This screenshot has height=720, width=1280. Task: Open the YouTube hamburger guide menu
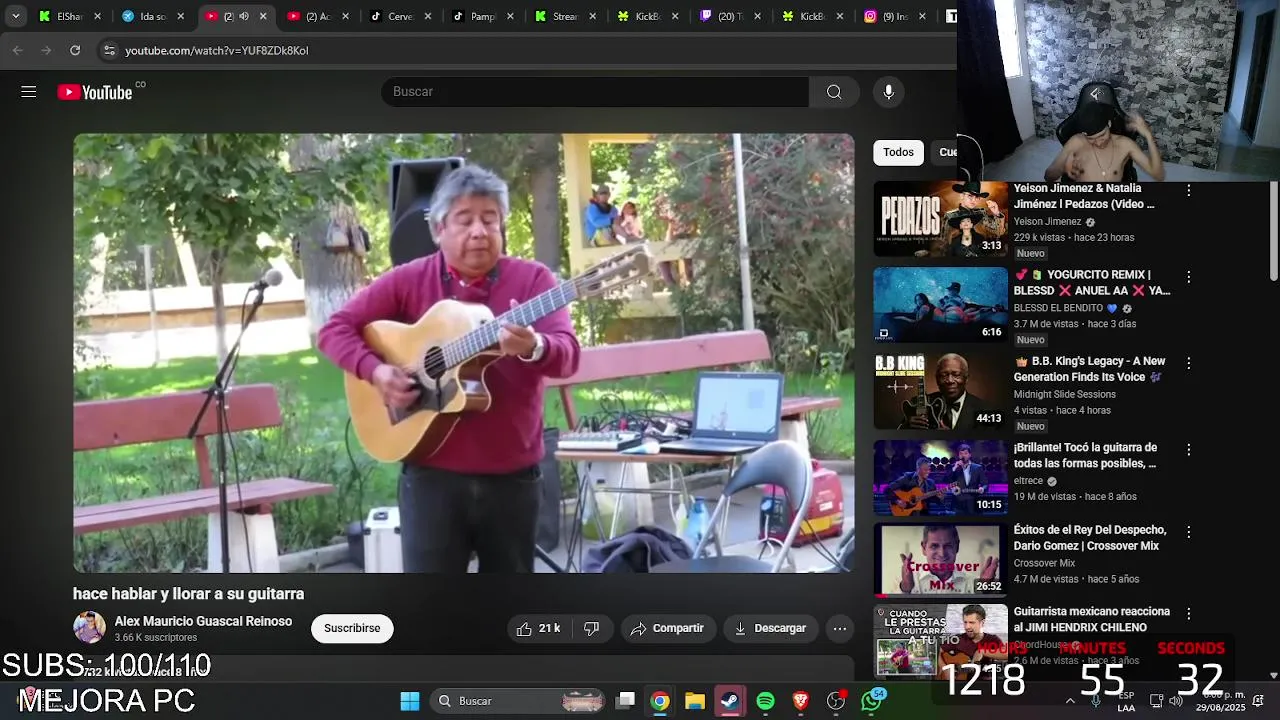pos(28,92)
